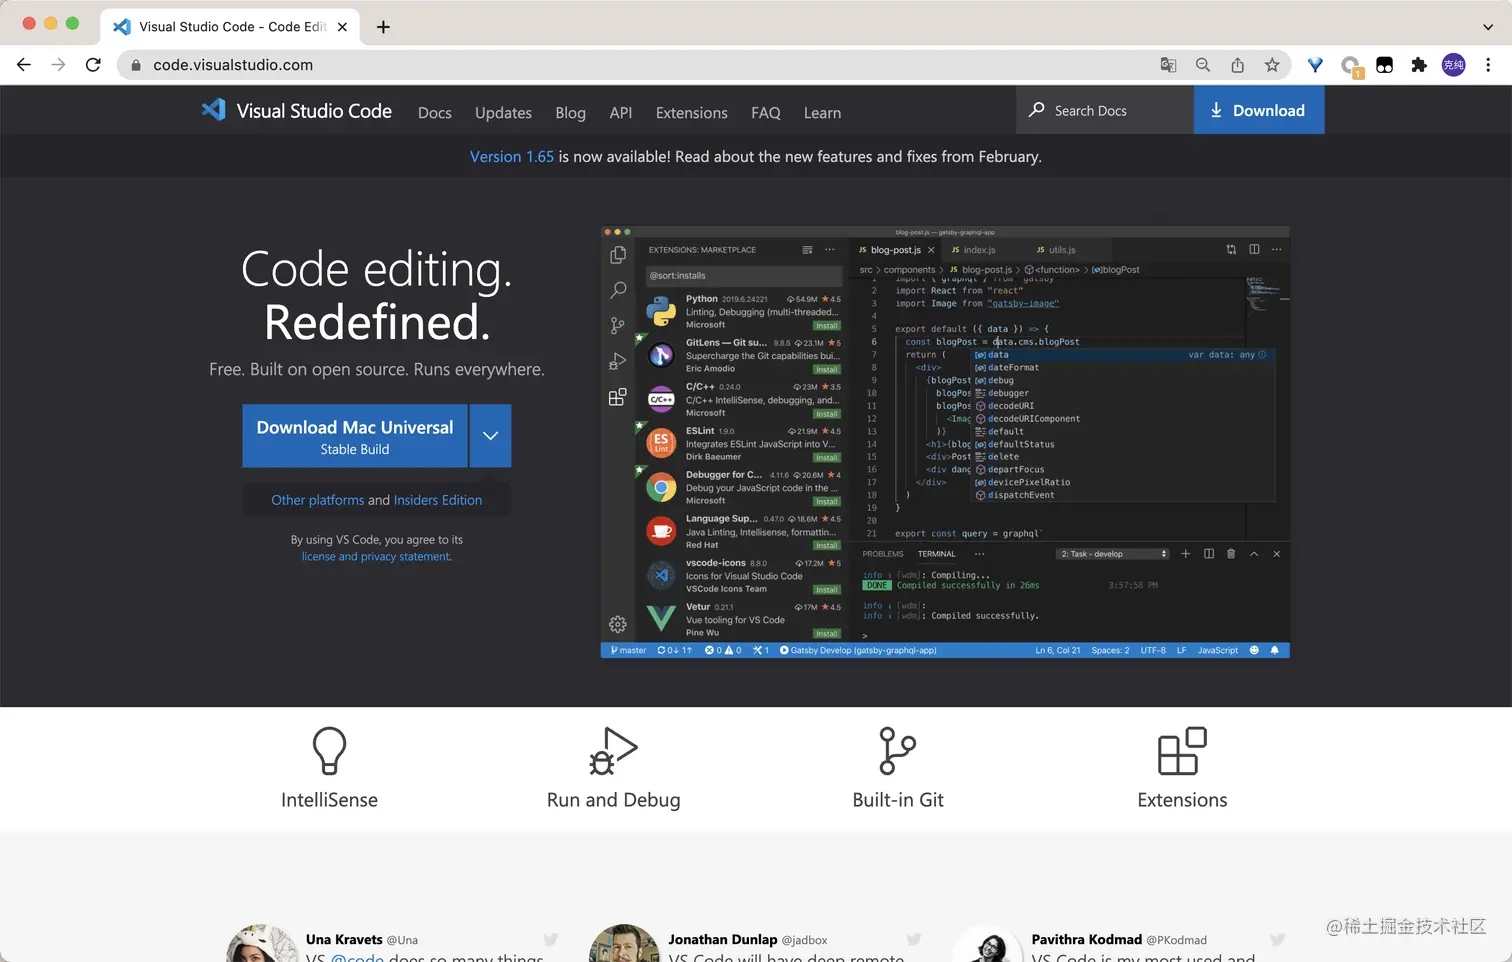Go back using the browser back arrow

click(x=24, y=65)
